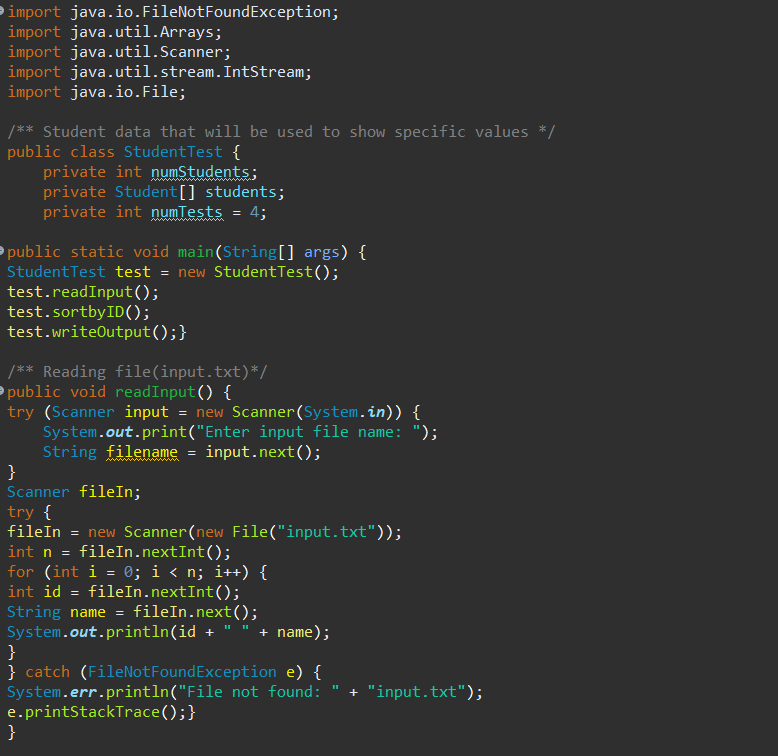Screen dimensions: 778x756
Task: Click the args parameter in main
Action: tap(322, 252)
